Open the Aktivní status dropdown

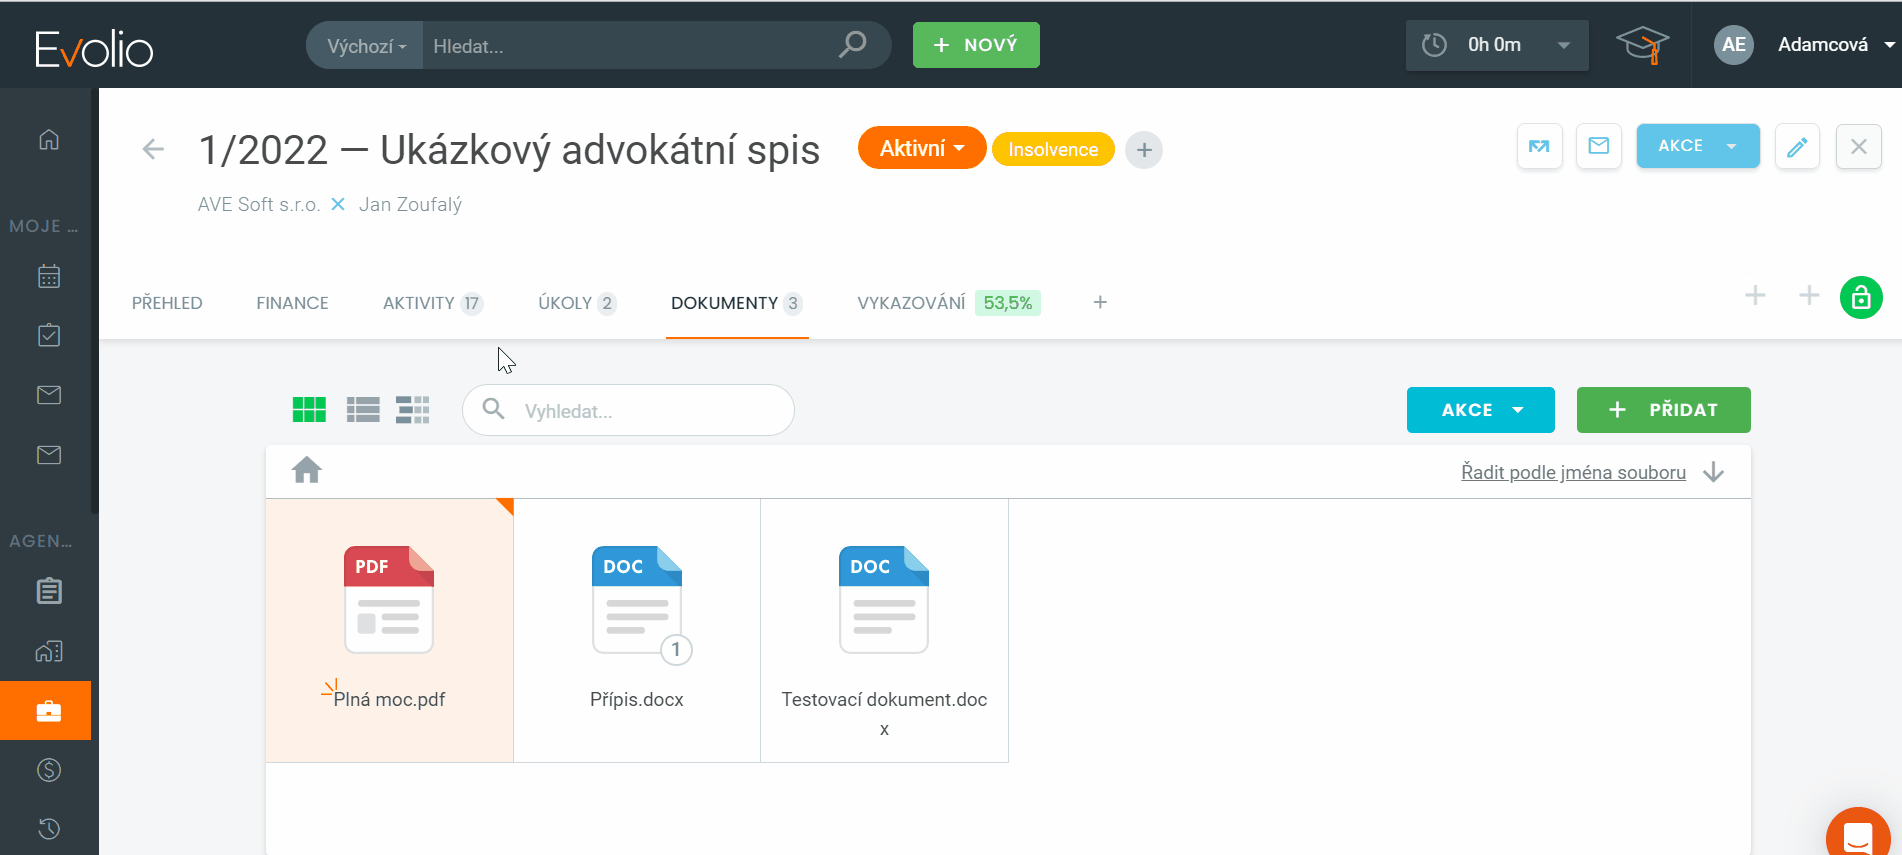click(921, 149)
